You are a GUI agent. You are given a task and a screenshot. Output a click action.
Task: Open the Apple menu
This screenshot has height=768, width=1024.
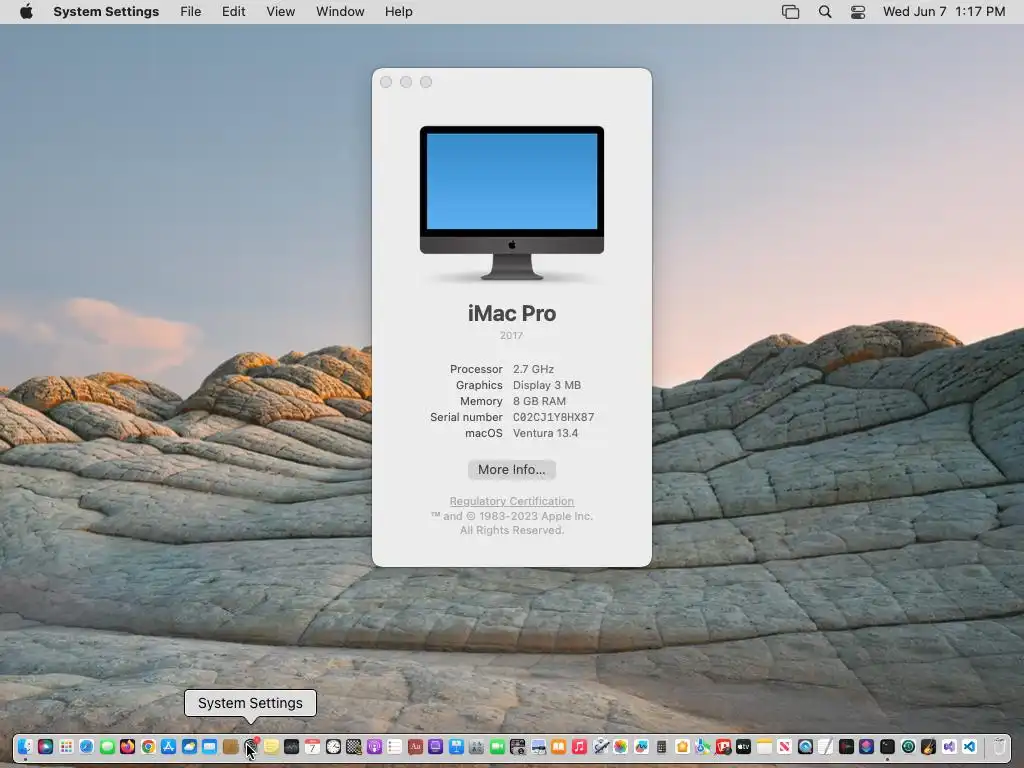coord(26,12)
